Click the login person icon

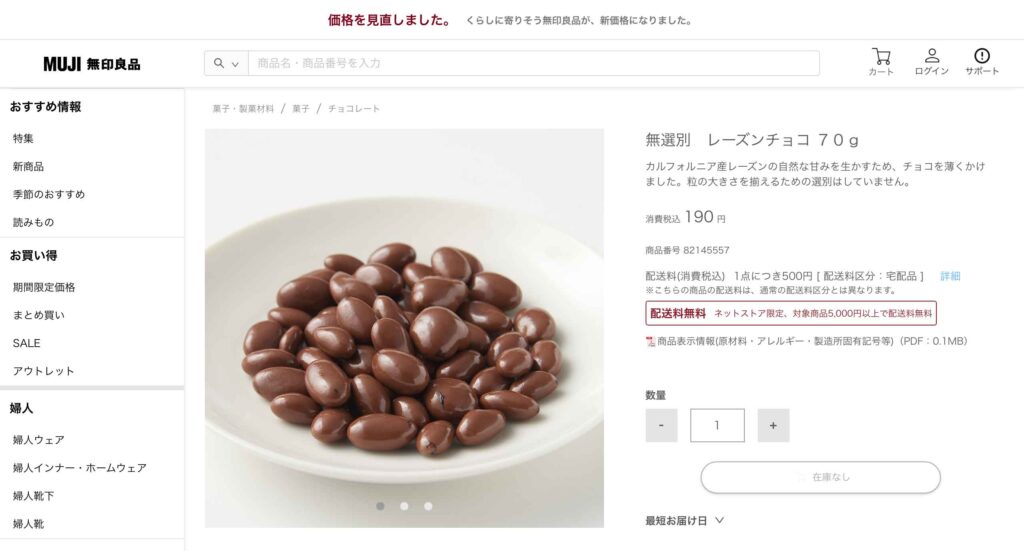point(932,55)
